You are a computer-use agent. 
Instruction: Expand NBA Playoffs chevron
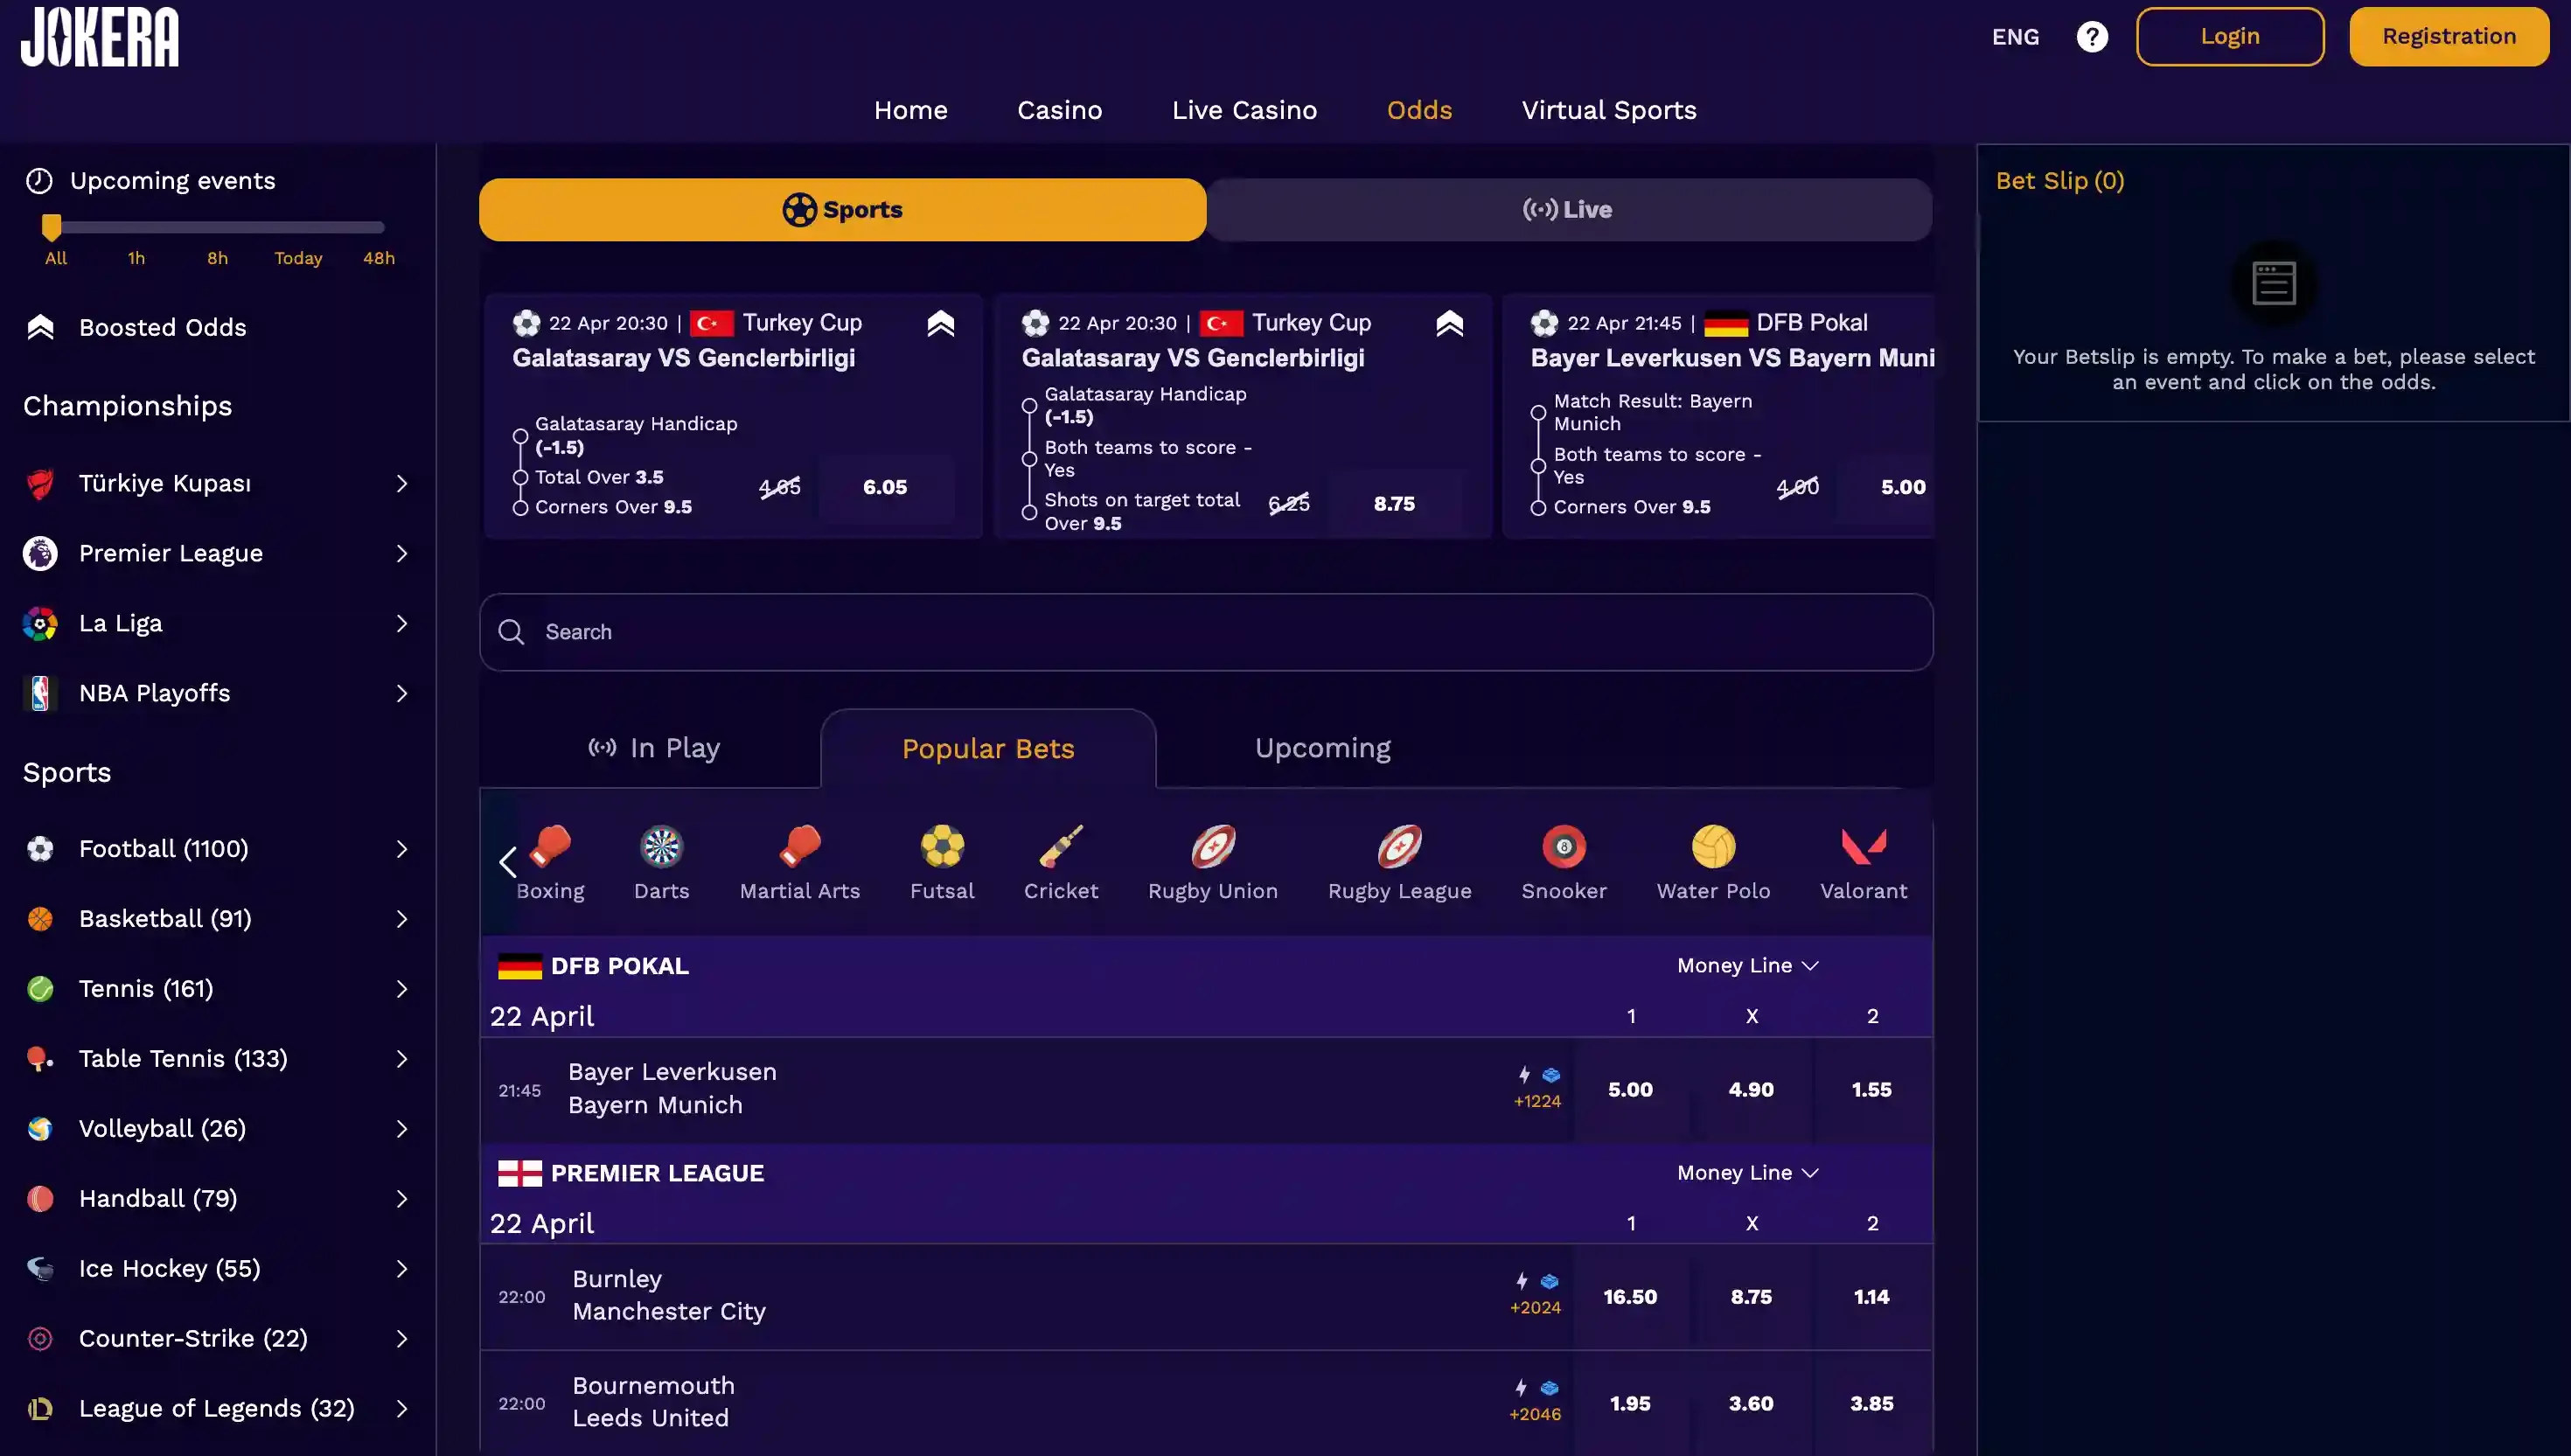point(402,693)
